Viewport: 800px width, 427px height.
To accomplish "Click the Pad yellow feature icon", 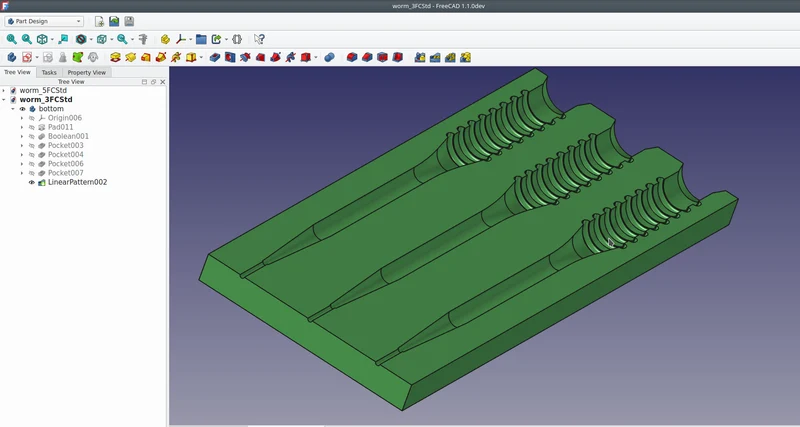I will point(115,57).
